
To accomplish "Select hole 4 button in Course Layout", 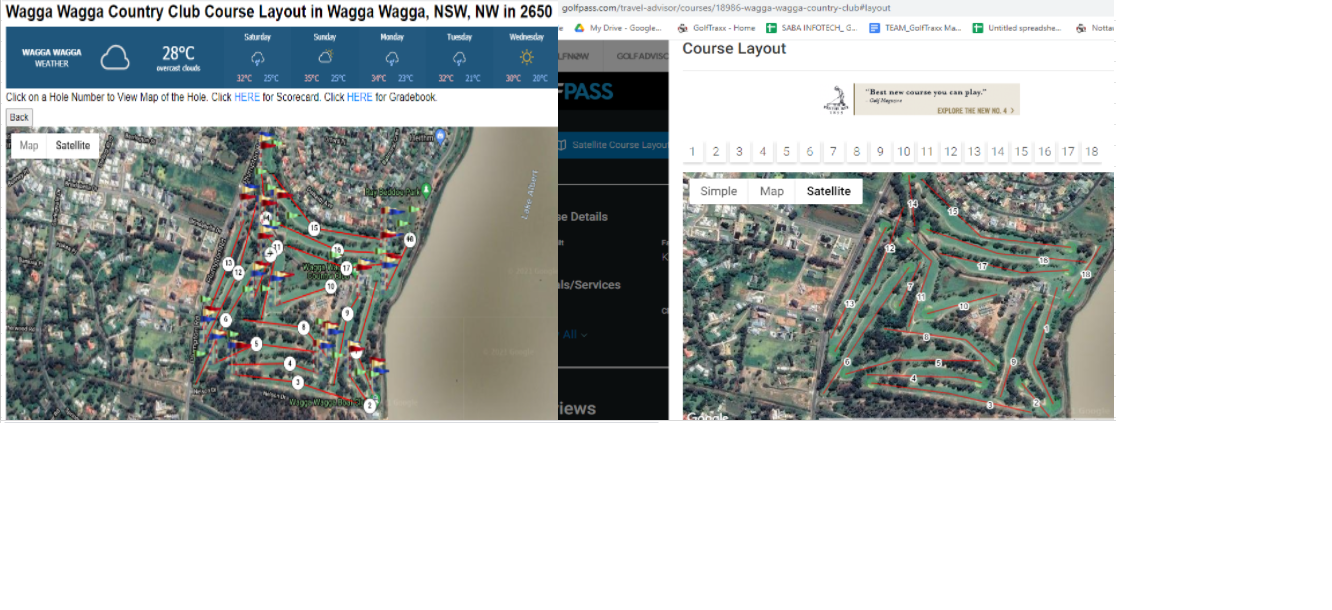I will [x=763, y=152].
